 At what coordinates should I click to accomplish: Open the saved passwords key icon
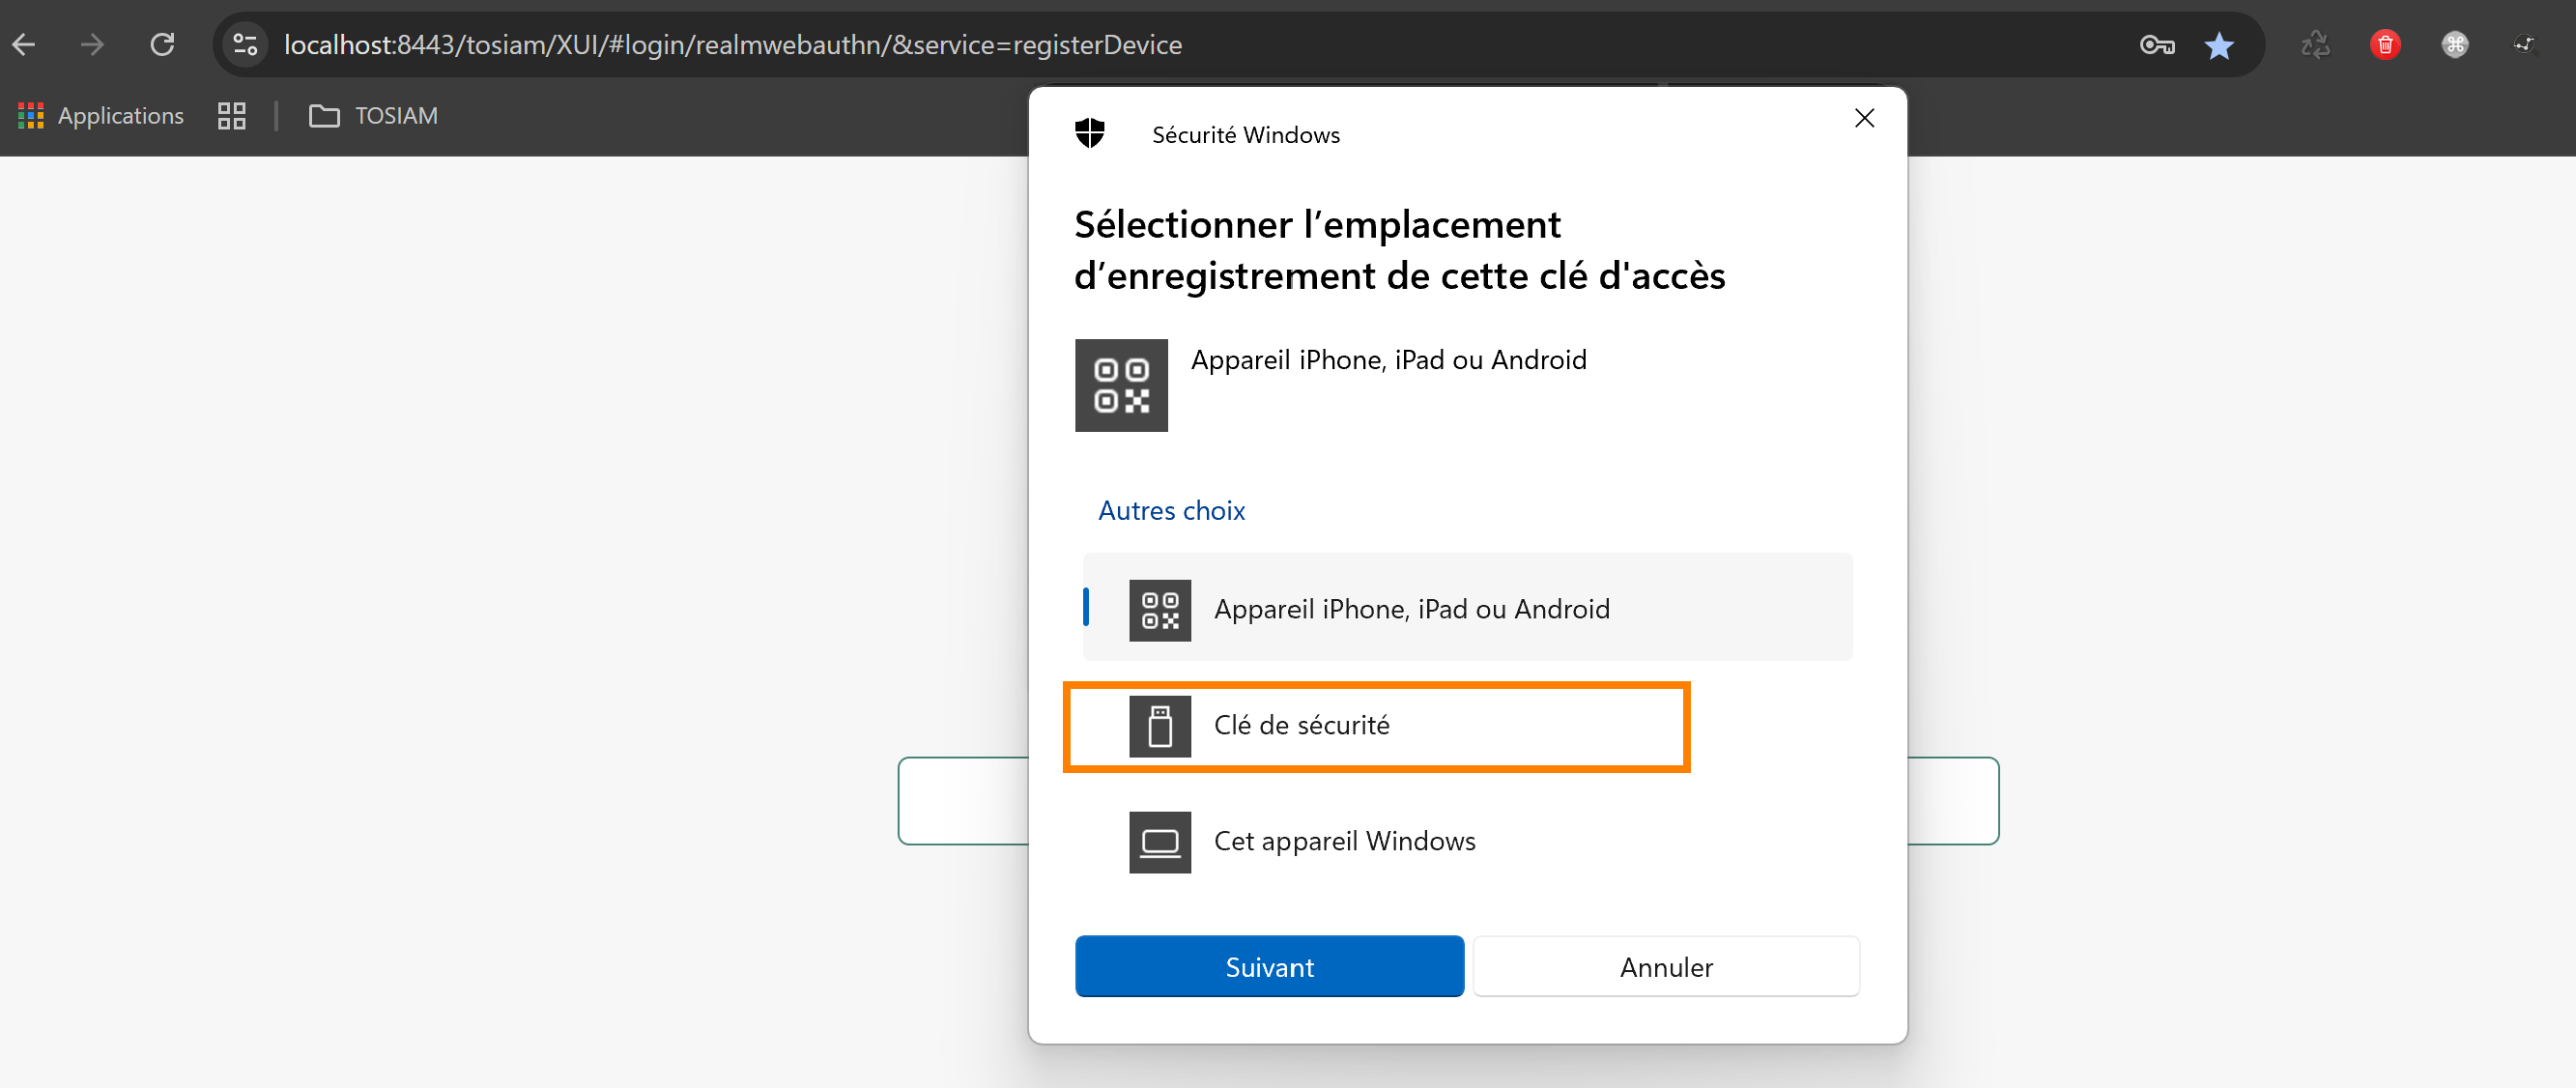2157,45
